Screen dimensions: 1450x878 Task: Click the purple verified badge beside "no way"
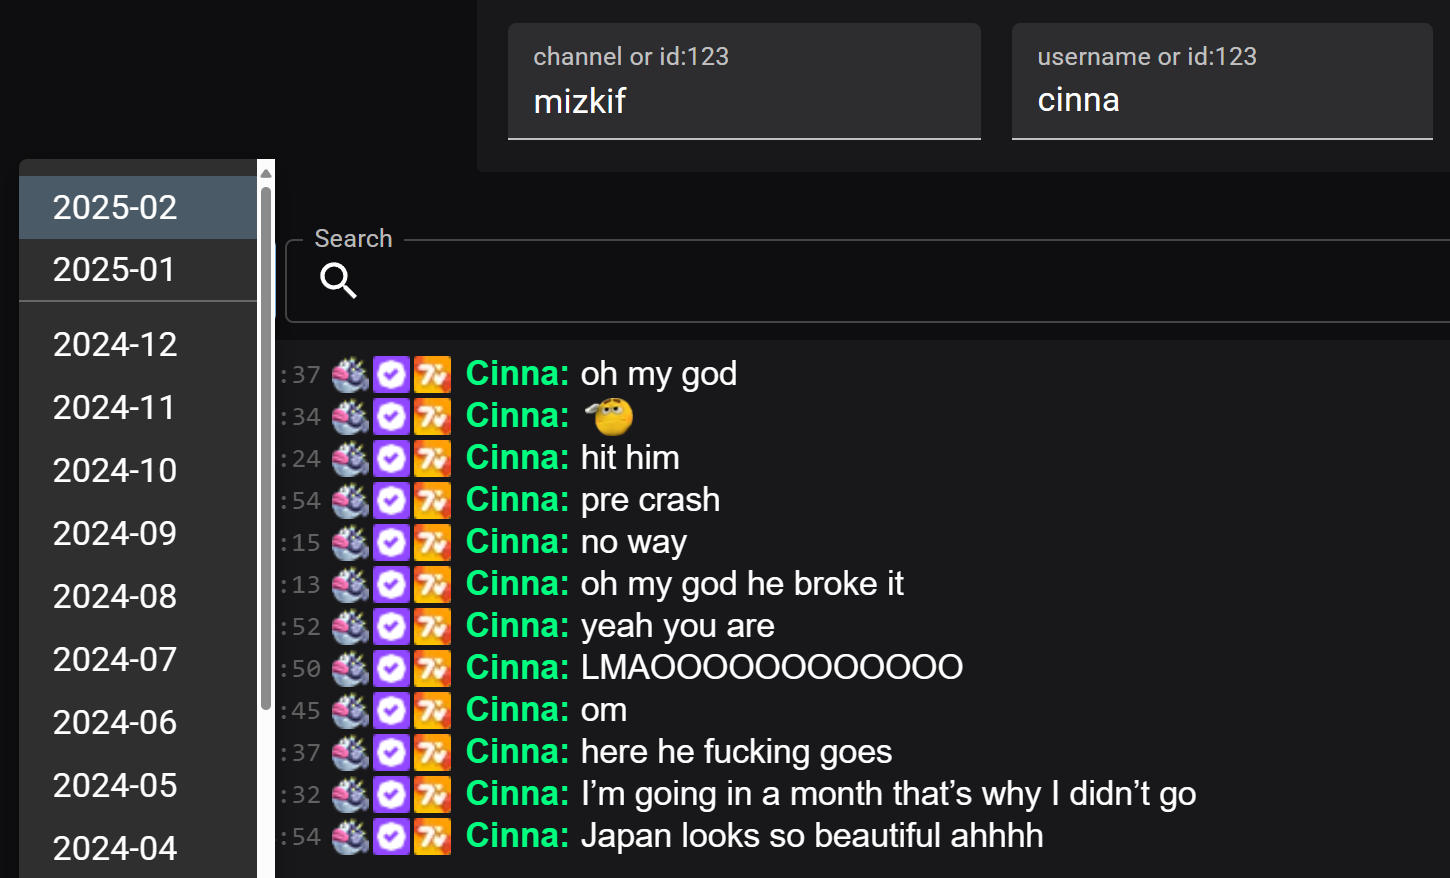click(391, 543)
